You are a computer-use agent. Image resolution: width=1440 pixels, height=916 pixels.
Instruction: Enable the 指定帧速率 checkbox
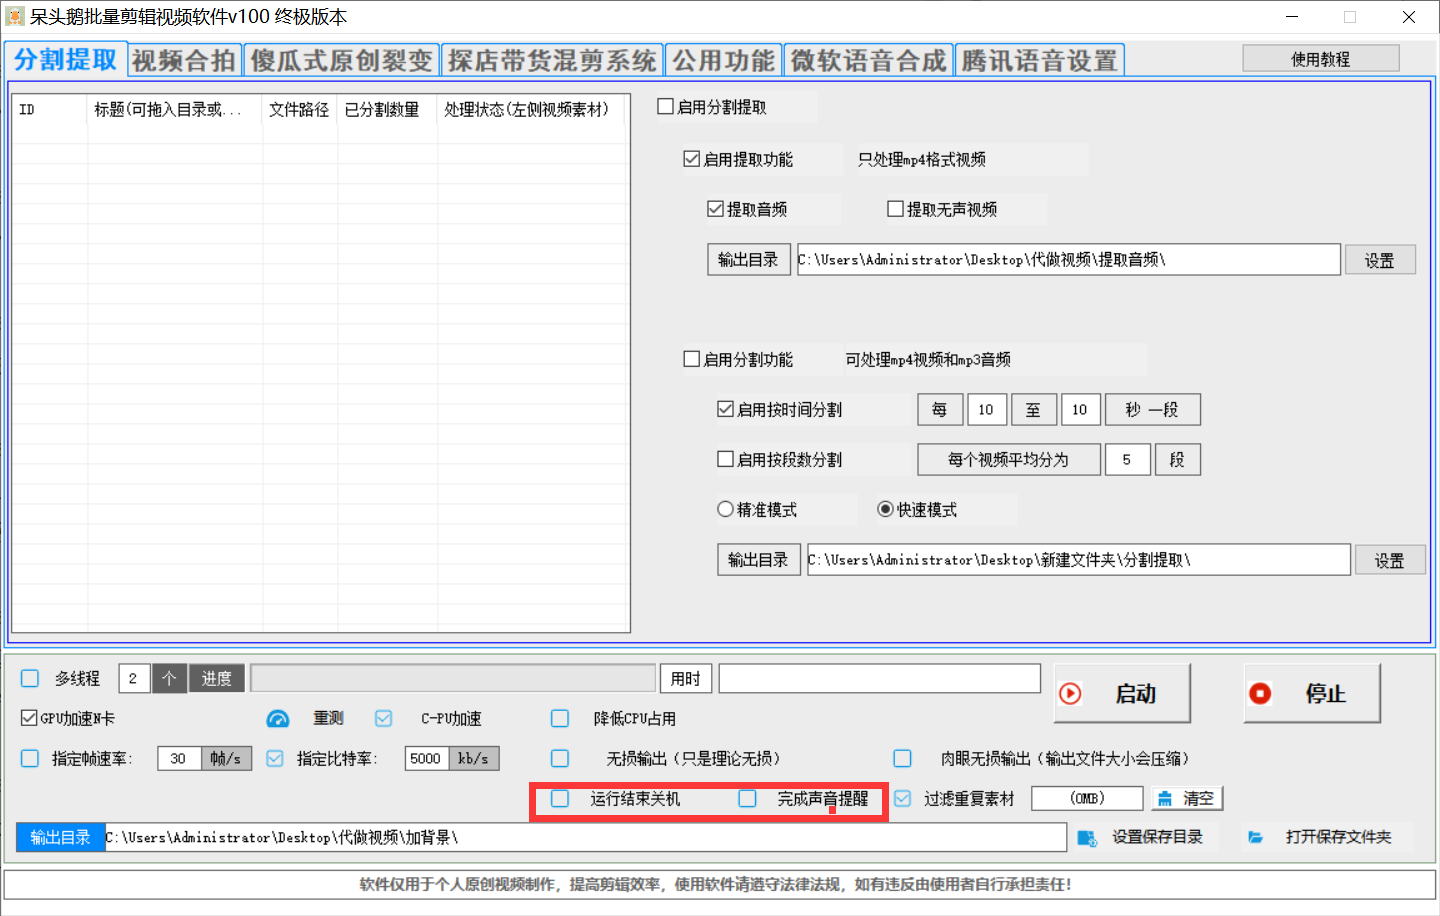pos(30,759)
